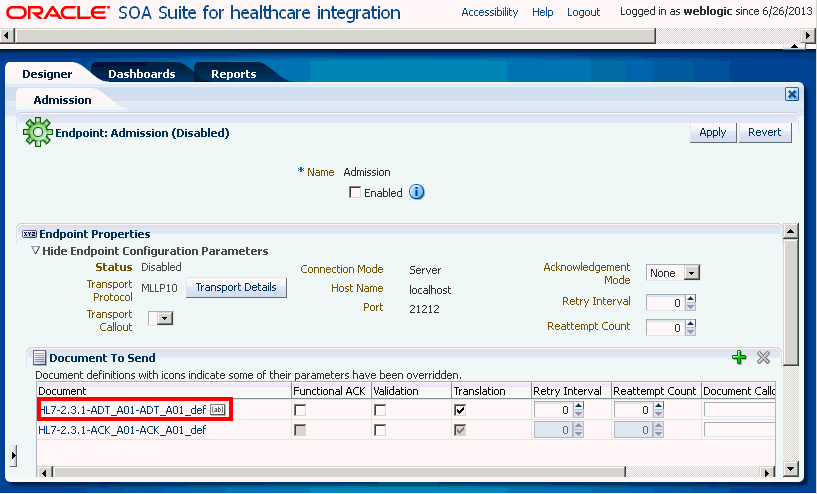Screen dimensions: 817x494
Task: Open the Transport Callout dropdown
Action: [165, 318]
